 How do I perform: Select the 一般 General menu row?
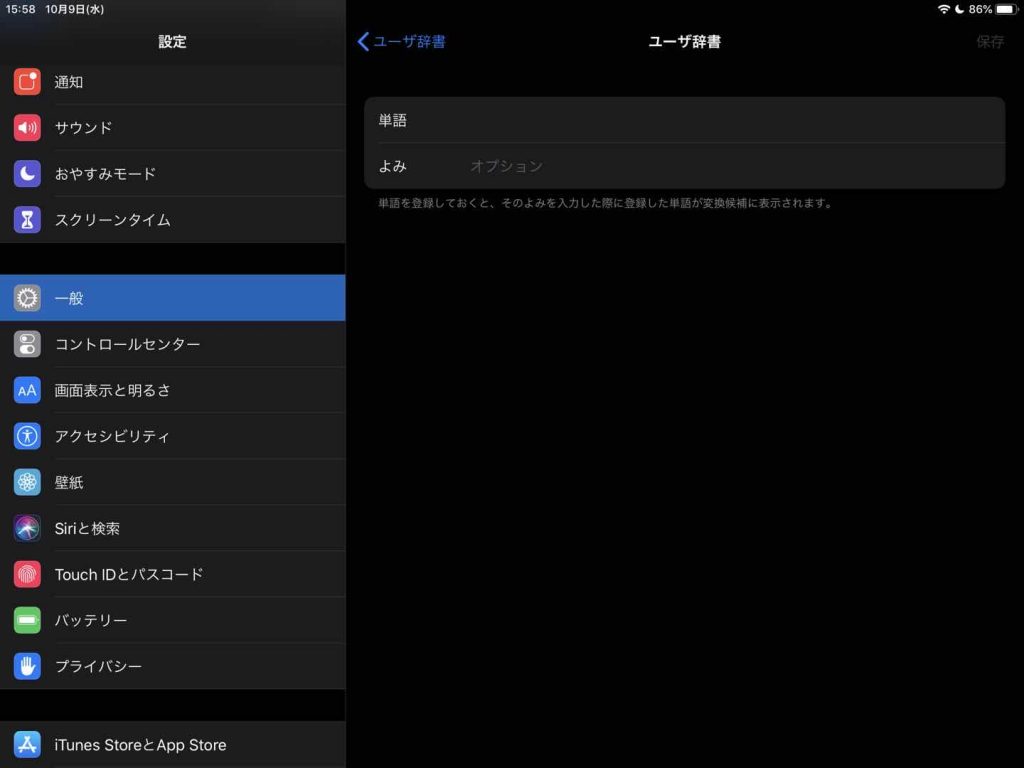[172, 298]
